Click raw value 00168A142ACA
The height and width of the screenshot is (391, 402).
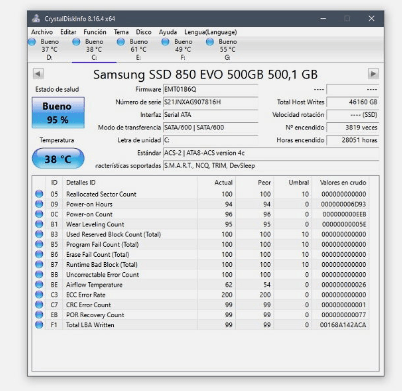point(343,325)
